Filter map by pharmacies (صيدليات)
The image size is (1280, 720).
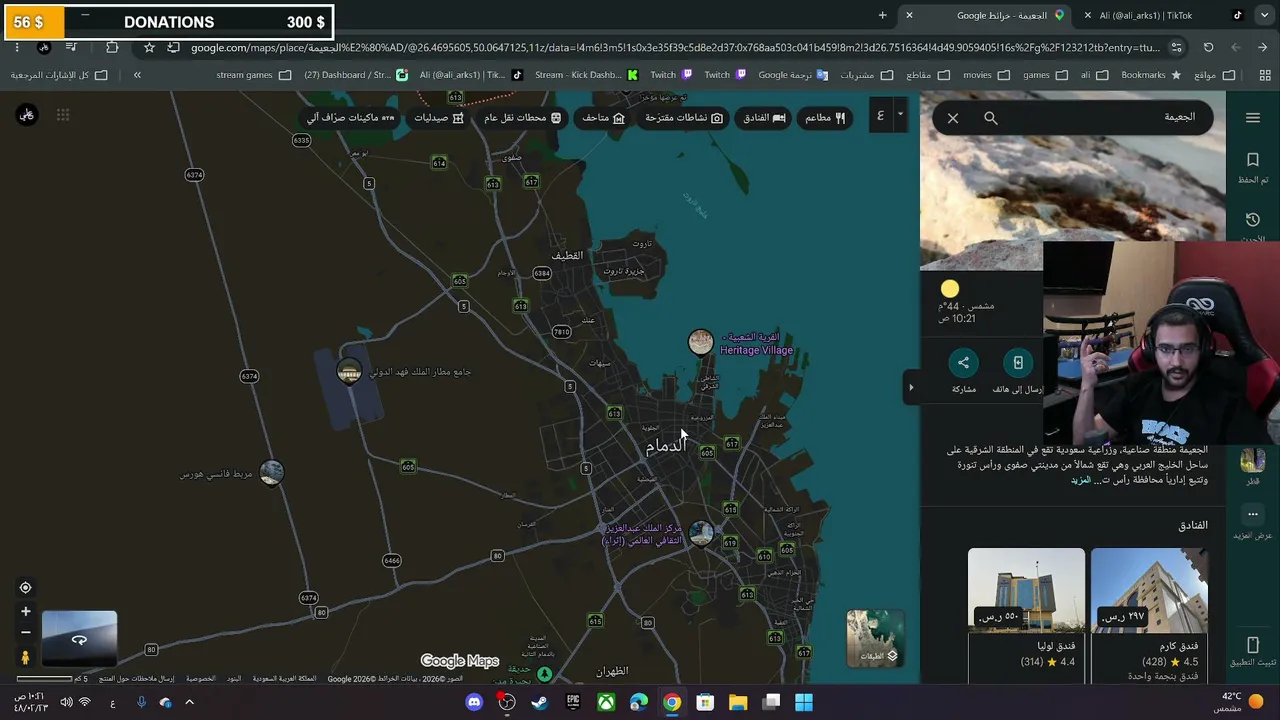click(439, 118)
